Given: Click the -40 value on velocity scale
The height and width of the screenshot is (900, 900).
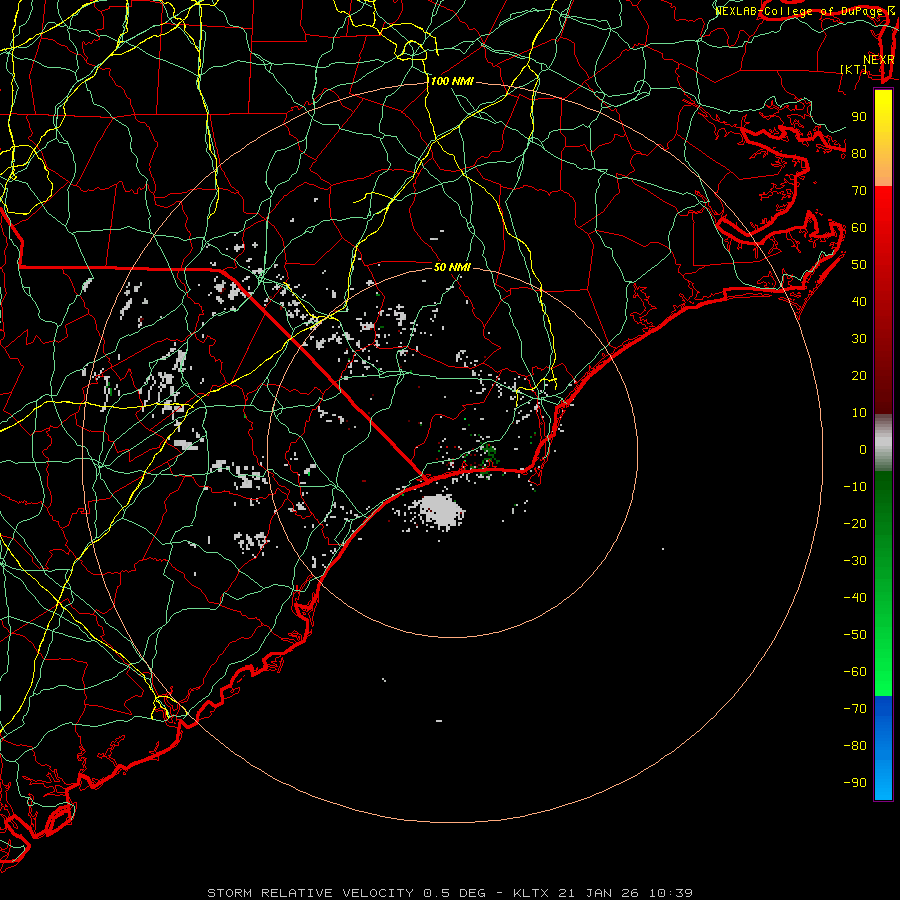Looking at the screenshot, I should pyautogui.click(x=855, y=598).
